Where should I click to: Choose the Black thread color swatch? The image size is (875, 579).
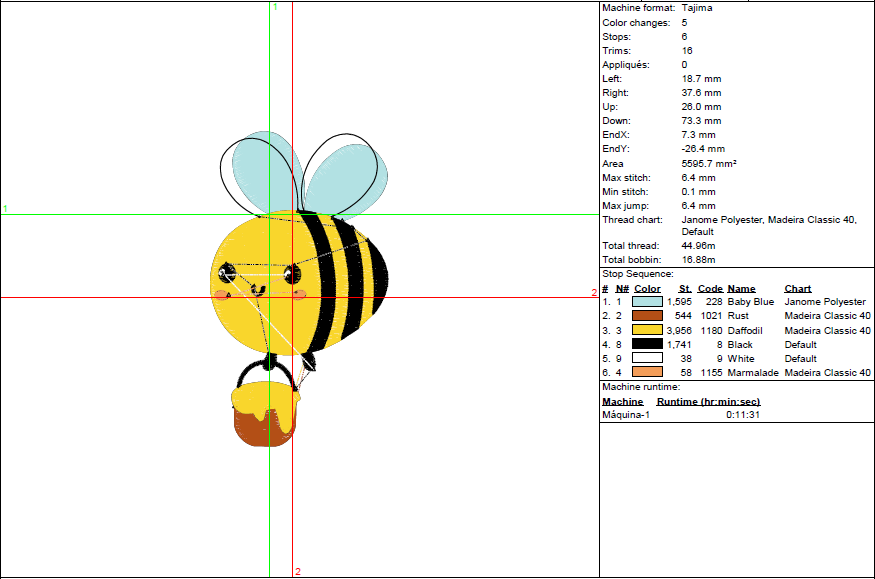pyautogui.click(x=647, y=344)
